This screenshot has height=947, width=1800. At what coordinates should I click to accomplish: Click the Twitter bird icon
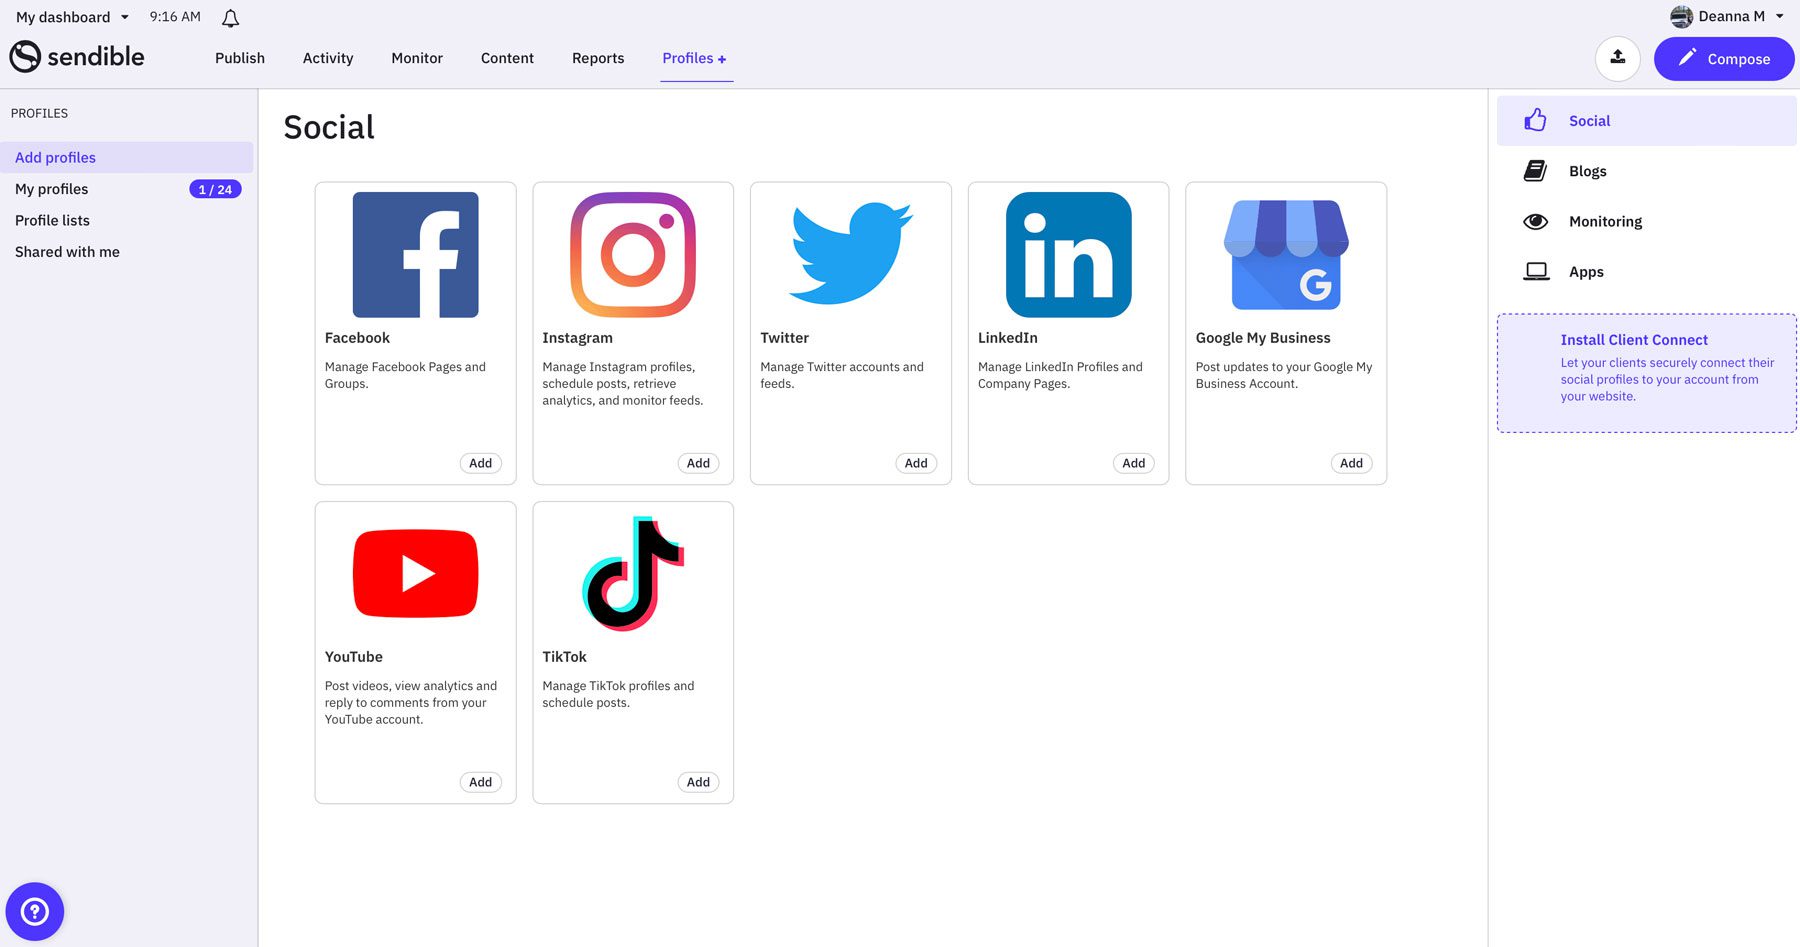click(x=850, y=254)
